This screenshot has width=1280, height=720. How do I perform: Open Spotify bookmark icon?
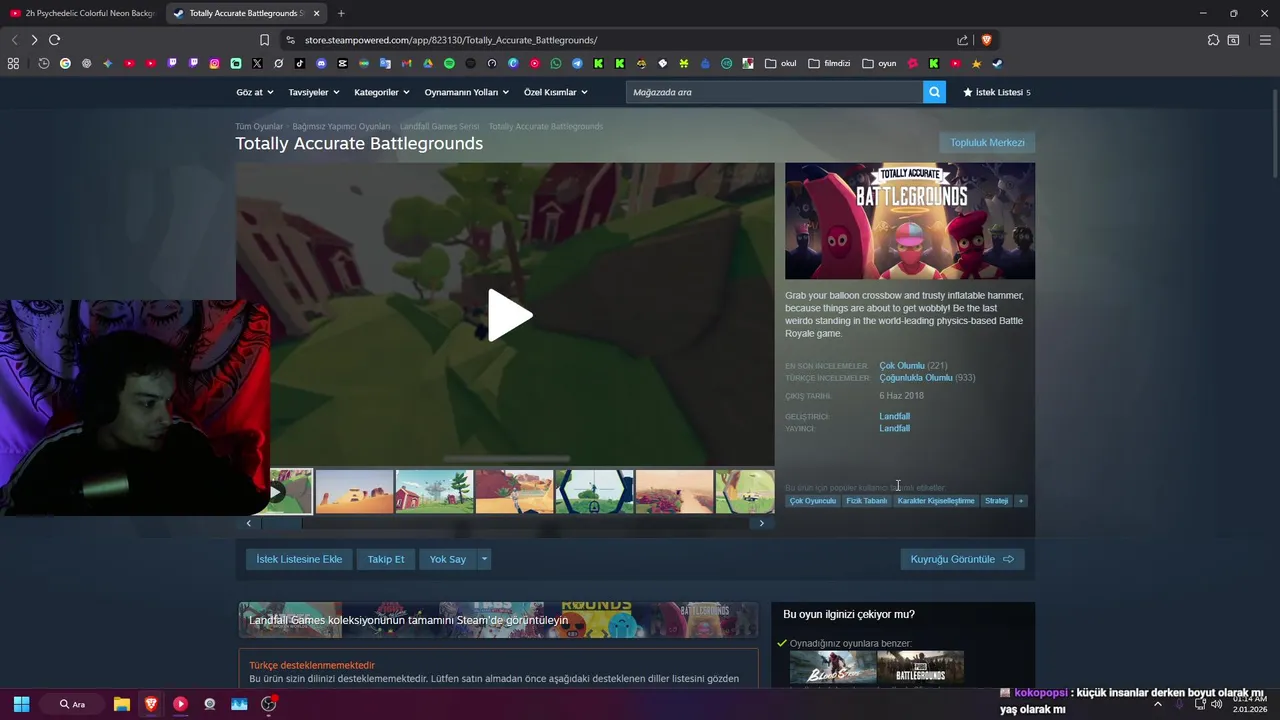(449, 63)
